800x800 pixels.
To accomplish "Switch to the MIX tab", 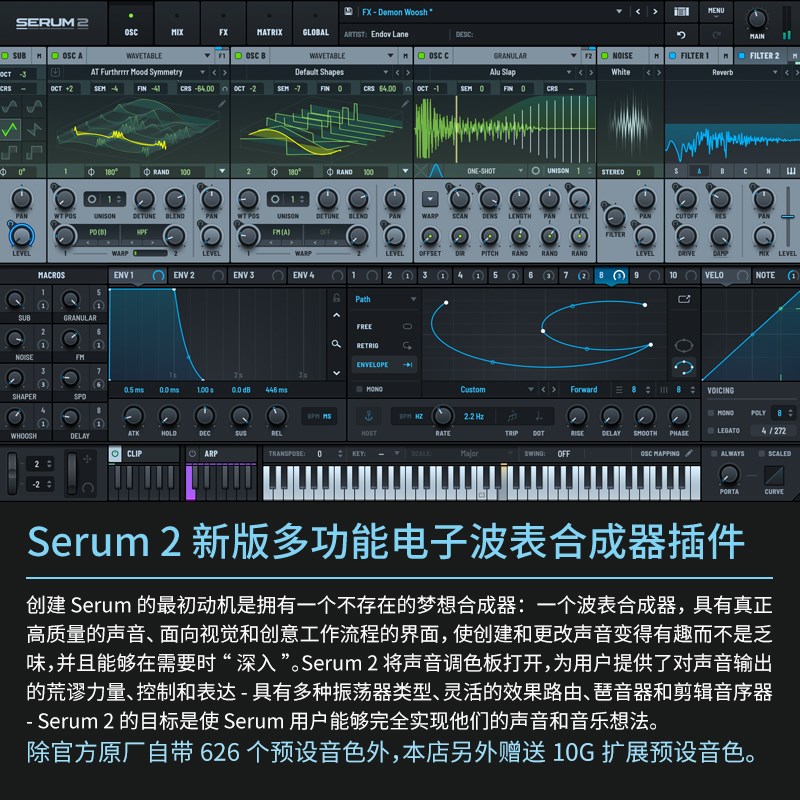I will tap(177, 23).
